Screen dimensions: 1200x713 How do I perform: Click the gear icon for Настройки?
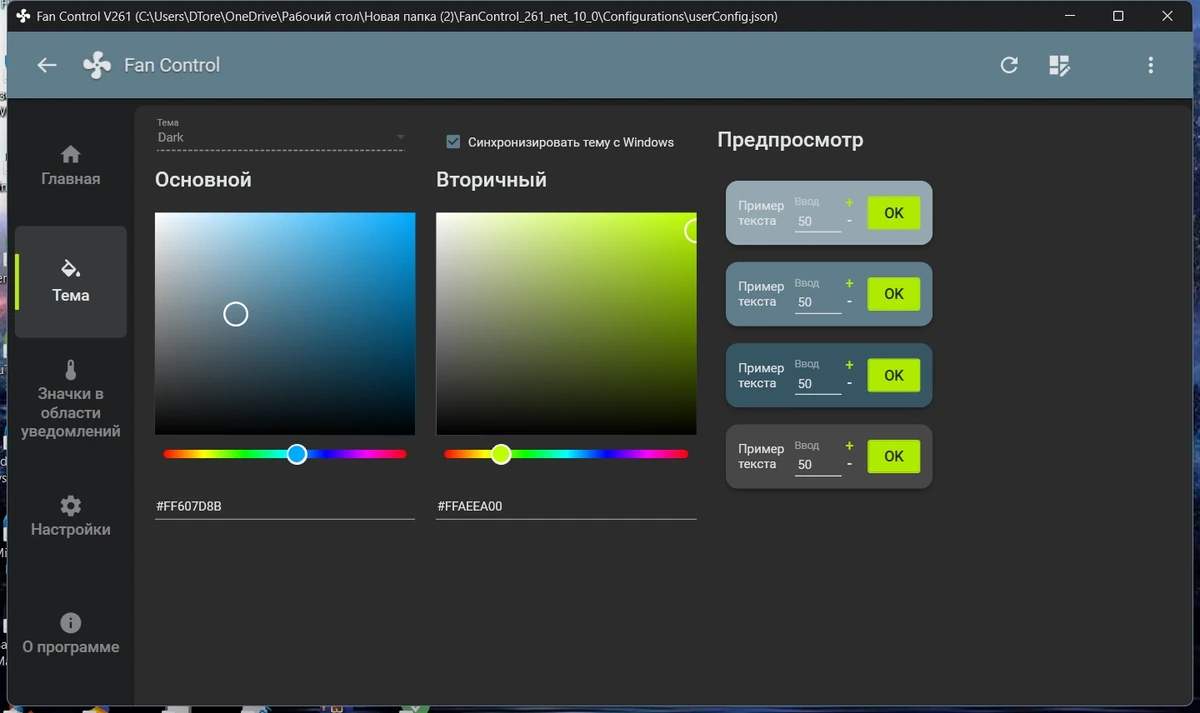pyautogui.click(x=70, y=505)
